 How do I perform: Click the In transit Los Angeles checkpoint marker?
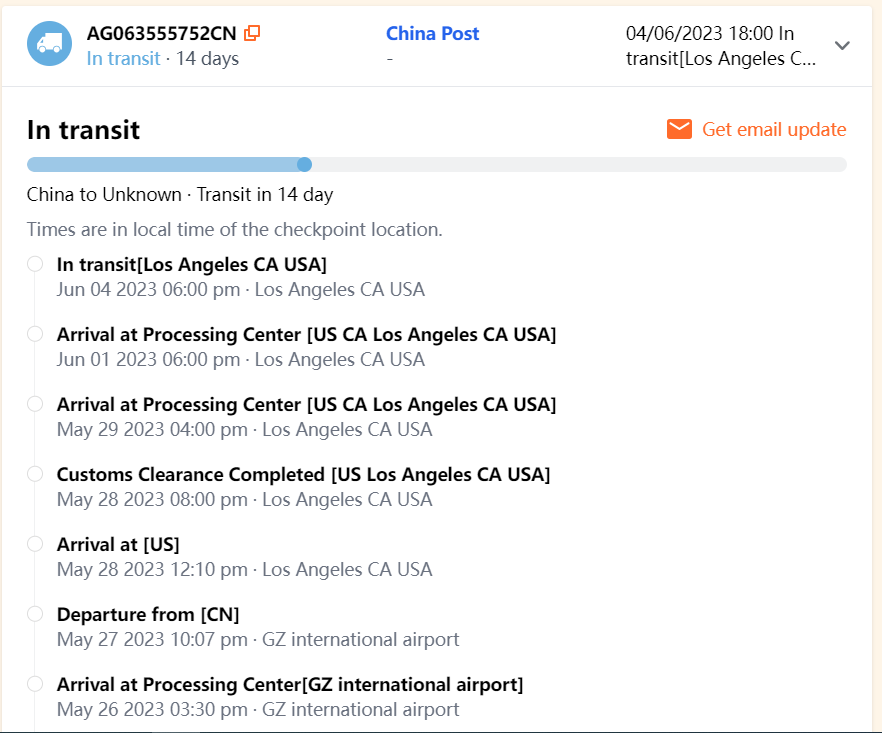click(35, 264)
